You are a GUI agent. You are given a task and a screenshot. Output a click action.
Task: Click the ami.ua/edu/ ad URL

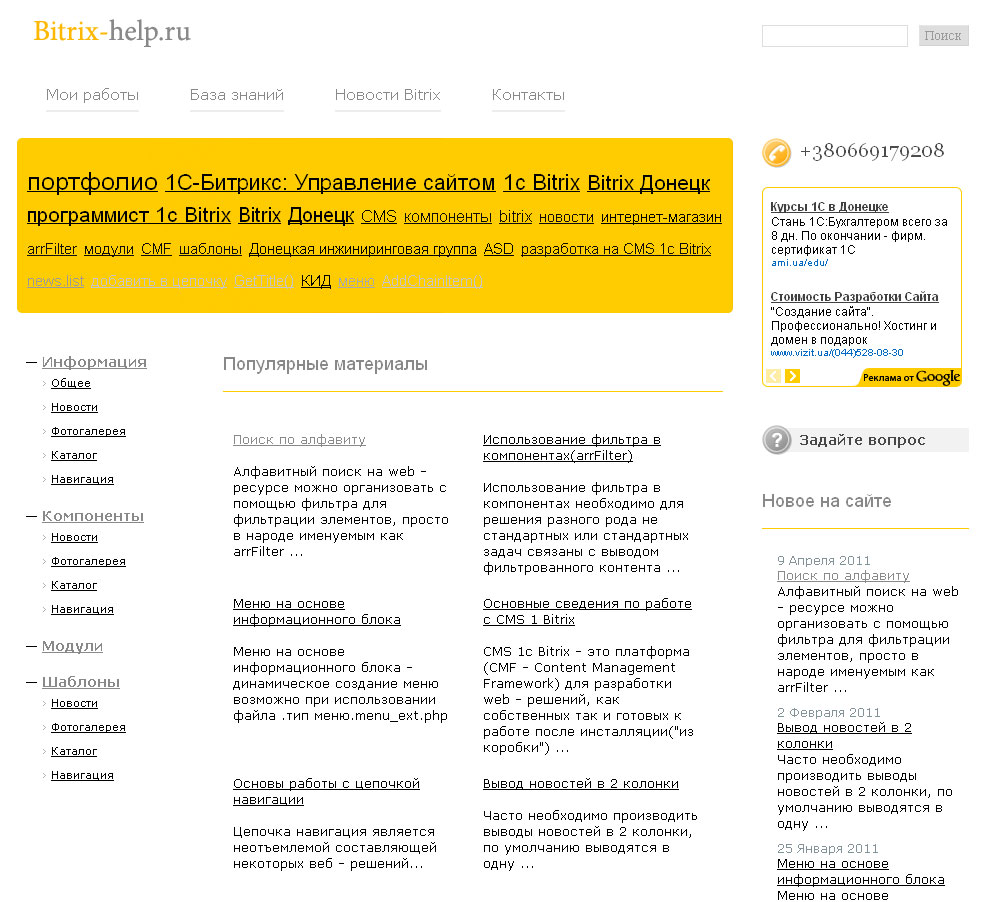[x=799, y=263]
